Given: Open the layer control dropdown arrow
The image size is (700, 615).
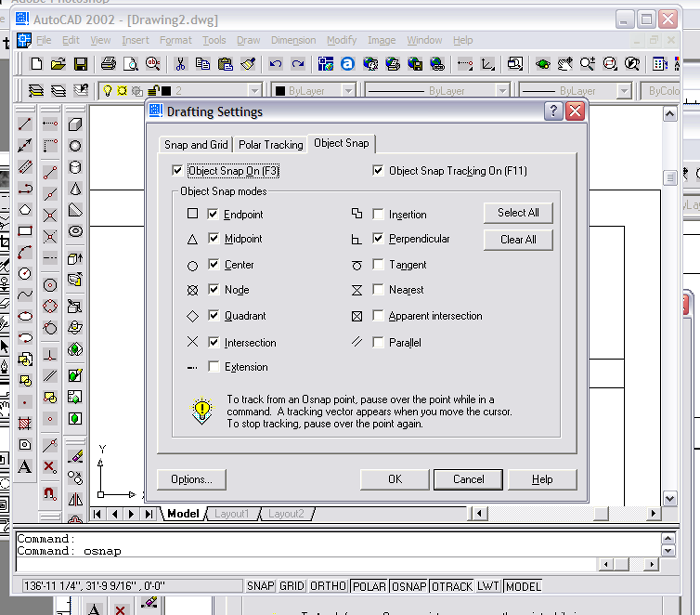Looking at the screenshot, I should coord(254,91).
